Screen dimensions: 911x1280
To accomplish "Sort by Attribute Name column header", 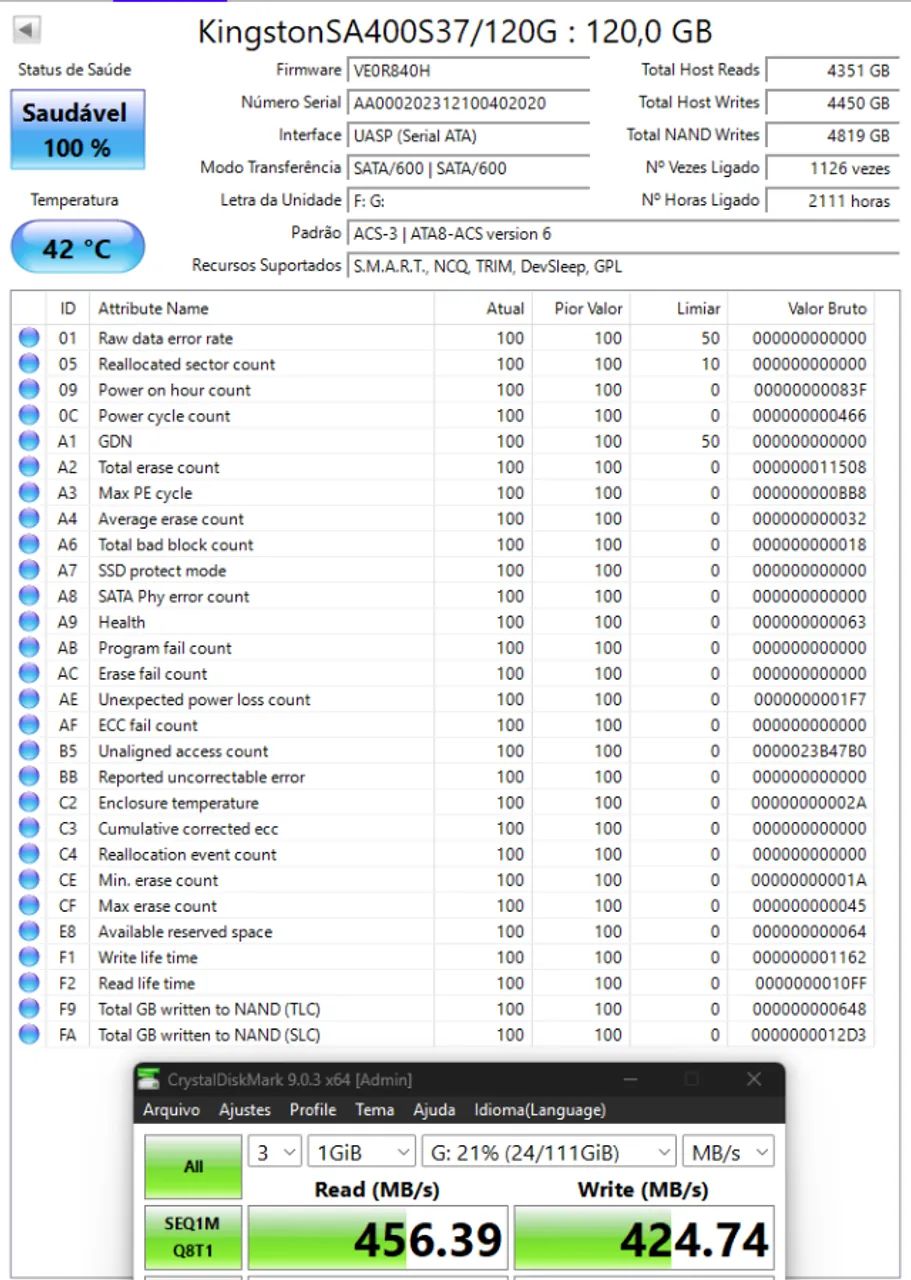I will click(261, 308).
